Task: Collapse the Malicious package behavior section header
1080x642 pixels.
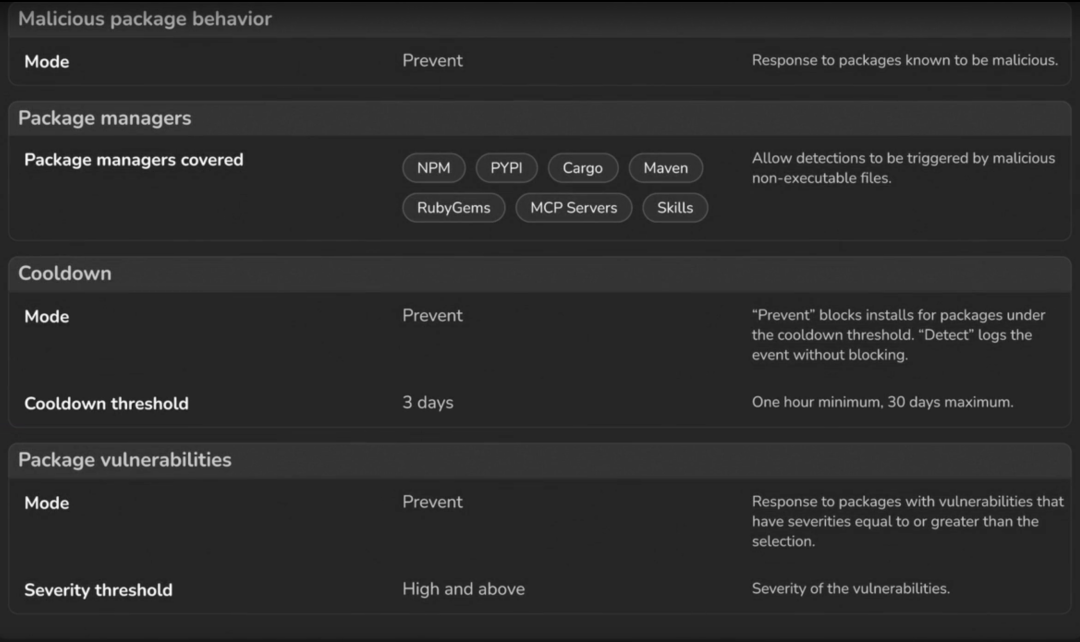Action: click(x=540, y=19)
